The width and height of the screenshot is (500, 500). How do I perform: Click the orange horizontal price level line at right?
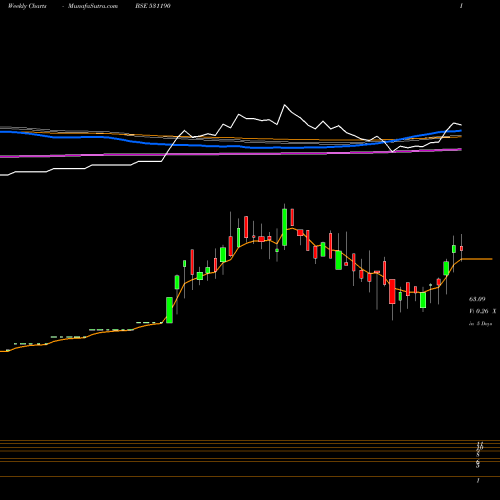click(477, 259)
